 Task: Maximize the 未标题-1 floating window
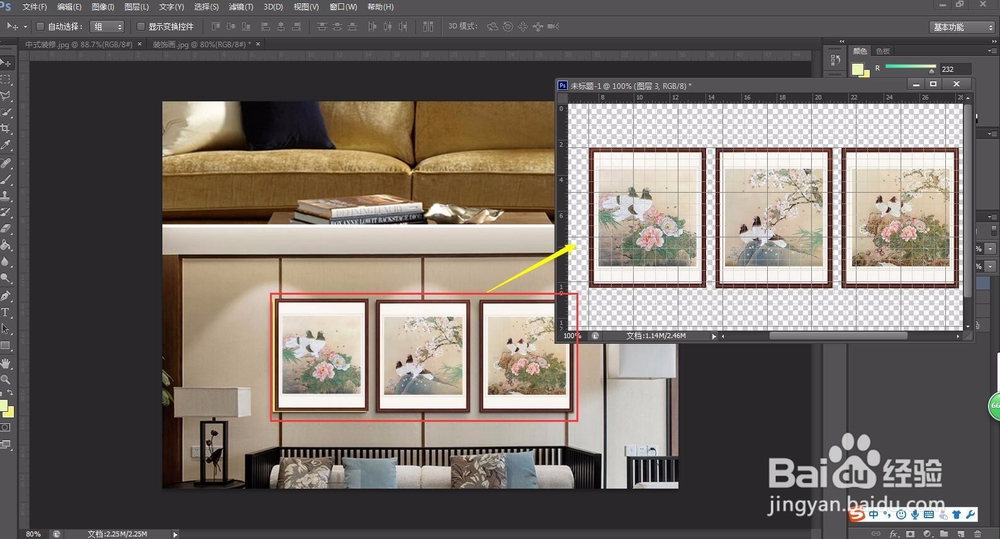pyautogui.click(x=933, y=84)
